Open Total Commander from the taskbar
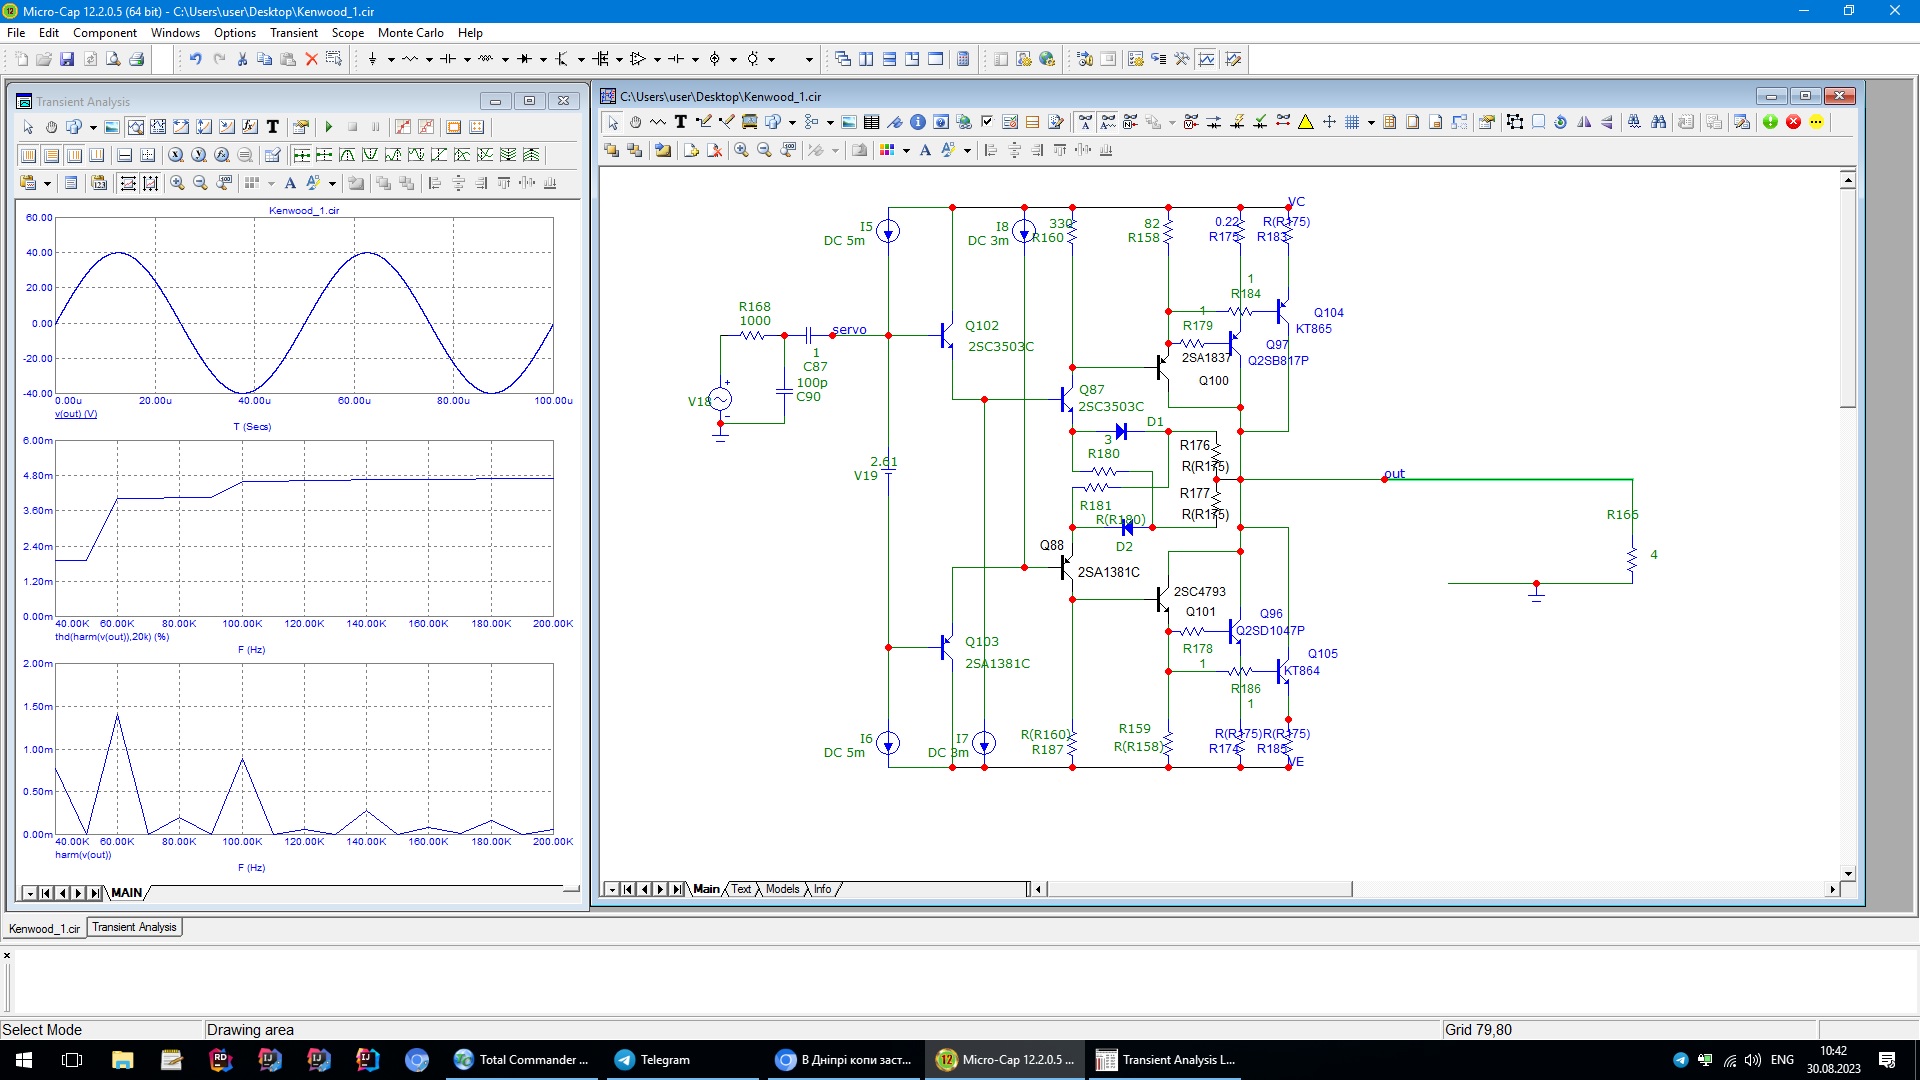The height and width of the screenshot is (1080, 1920). pyautogui.click(x=521, y=1060)
